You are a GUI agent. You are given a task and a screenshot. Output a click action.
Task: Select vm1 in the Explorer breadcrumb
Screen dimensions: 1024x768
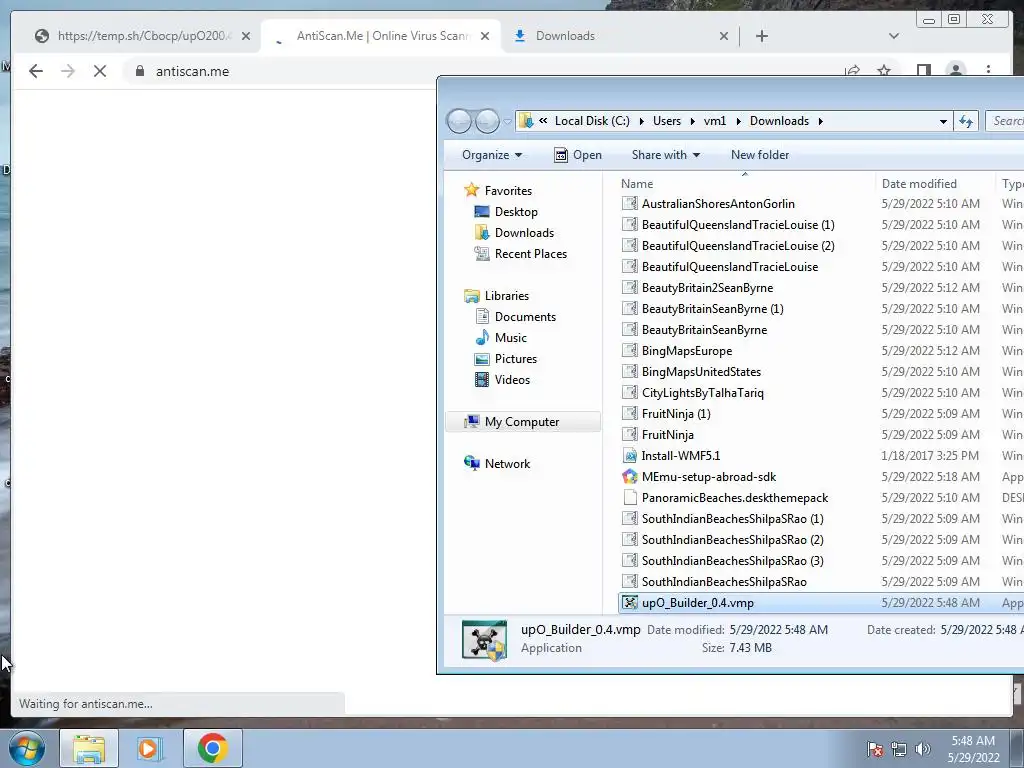(714, 121)
